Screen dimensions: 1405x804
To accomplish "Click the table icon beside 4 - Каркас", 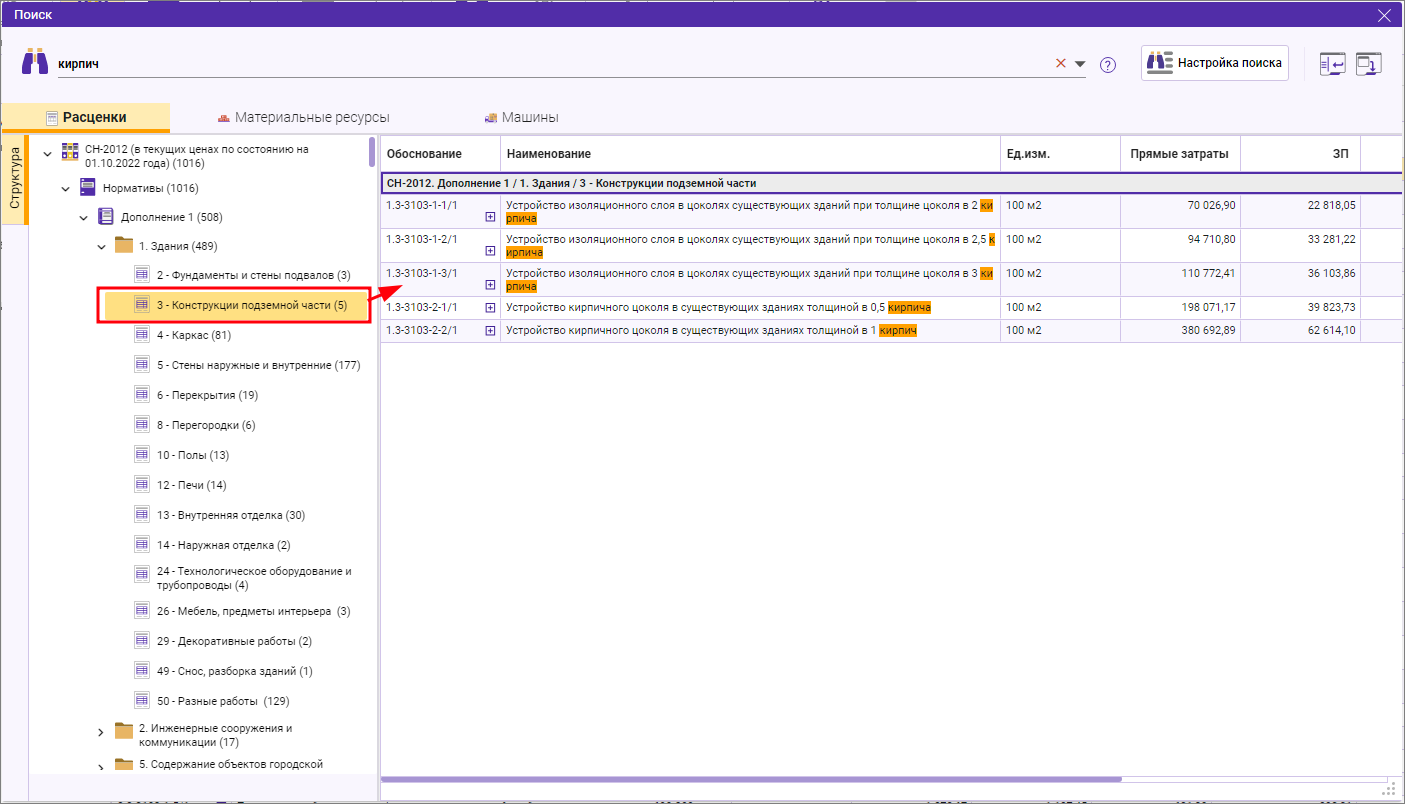I will (142, 335).
